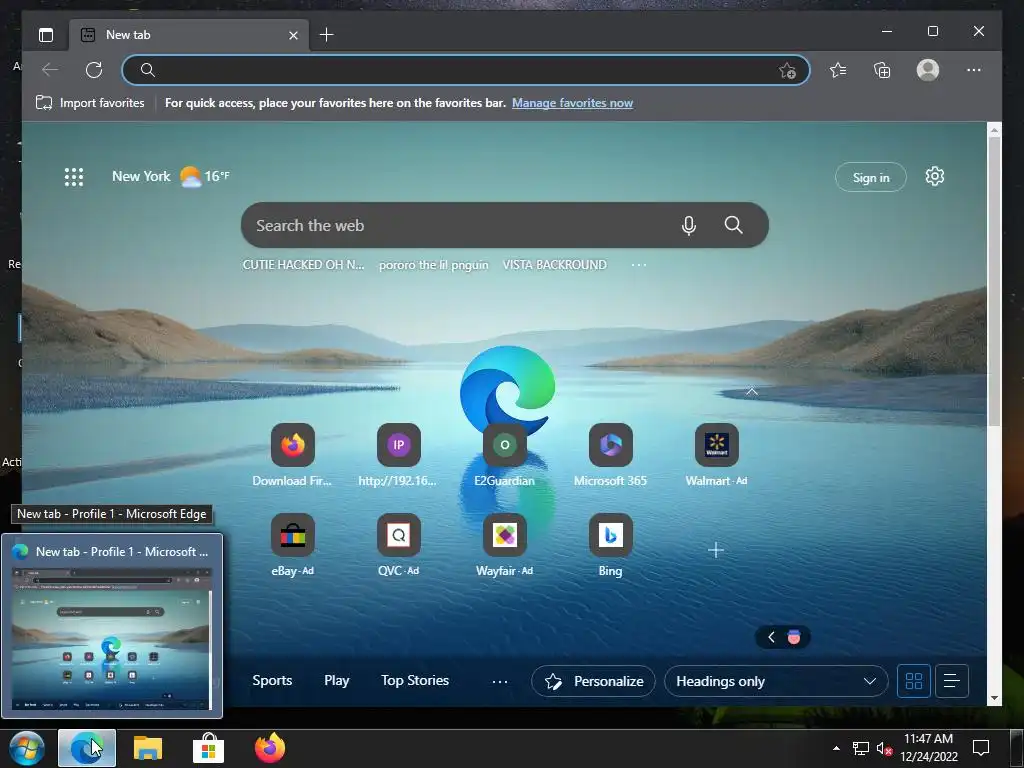The image size is (1024, 768).
Task: Click the page scrollbar up arrow
Action: click(x=994, y=129)
